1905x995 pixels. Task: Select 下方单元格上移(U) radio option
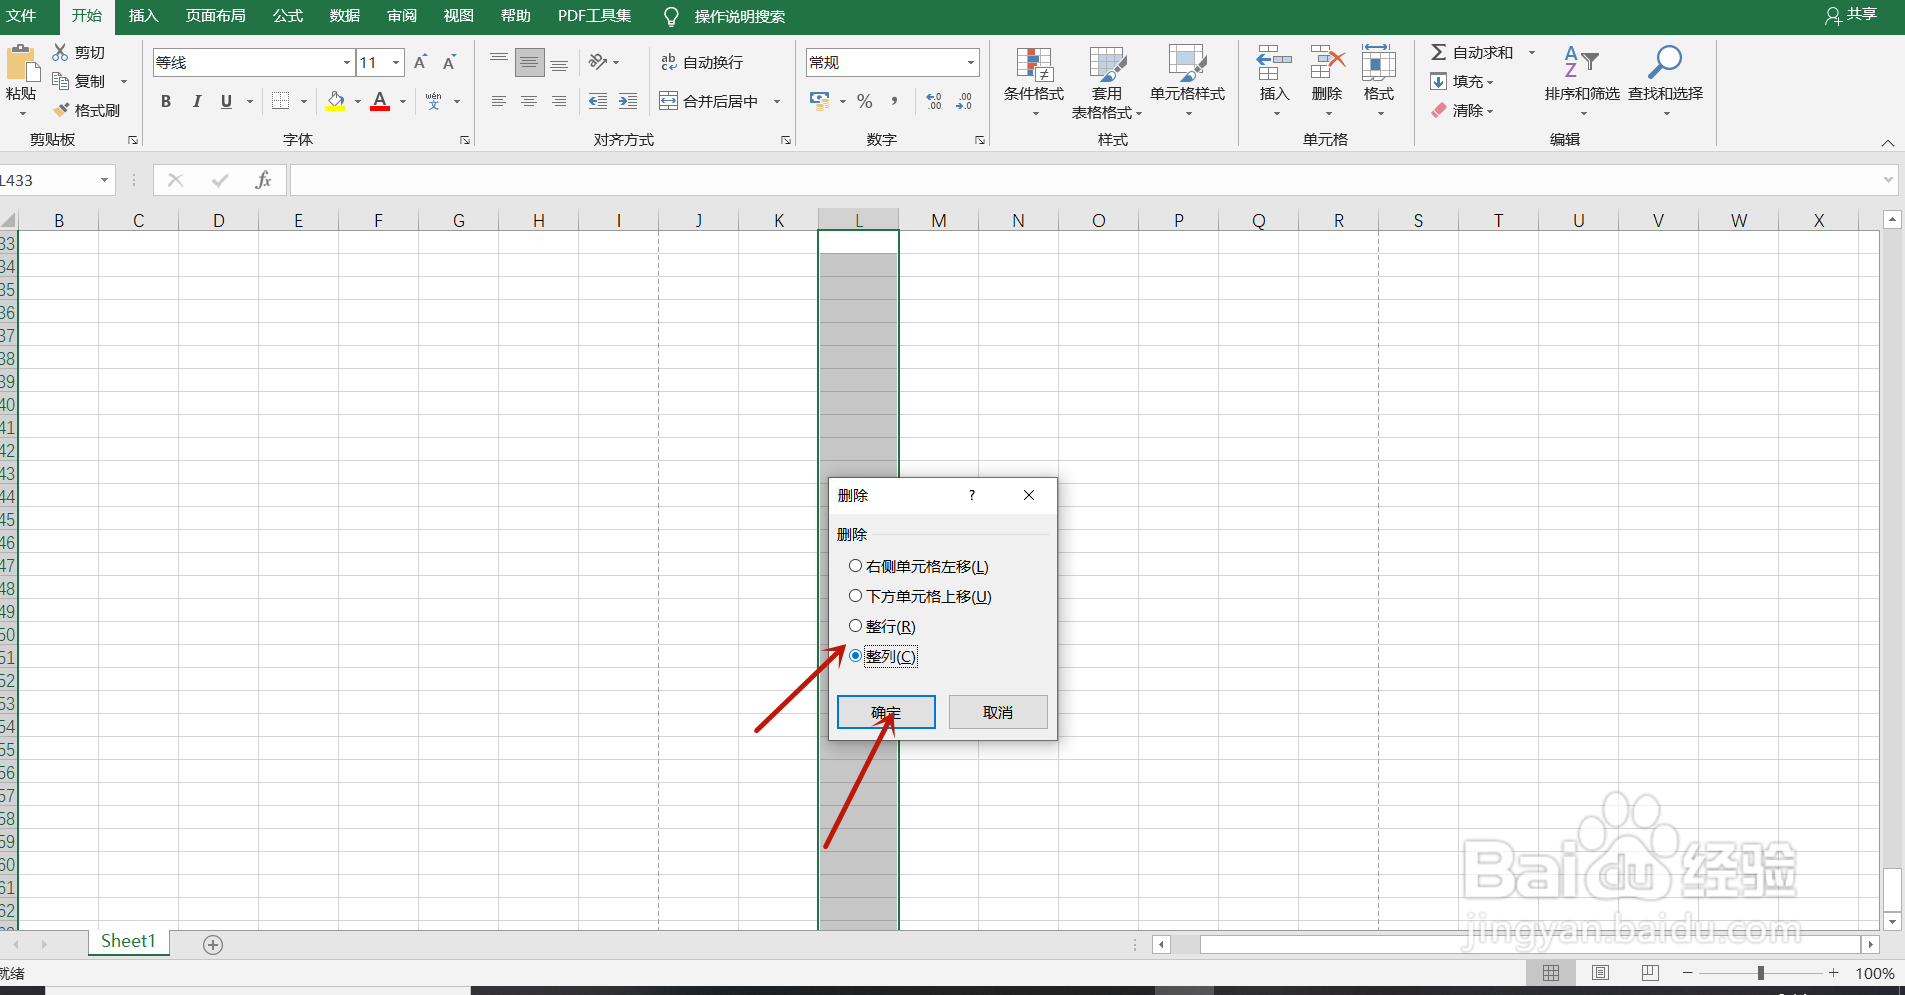pos(856,596)
